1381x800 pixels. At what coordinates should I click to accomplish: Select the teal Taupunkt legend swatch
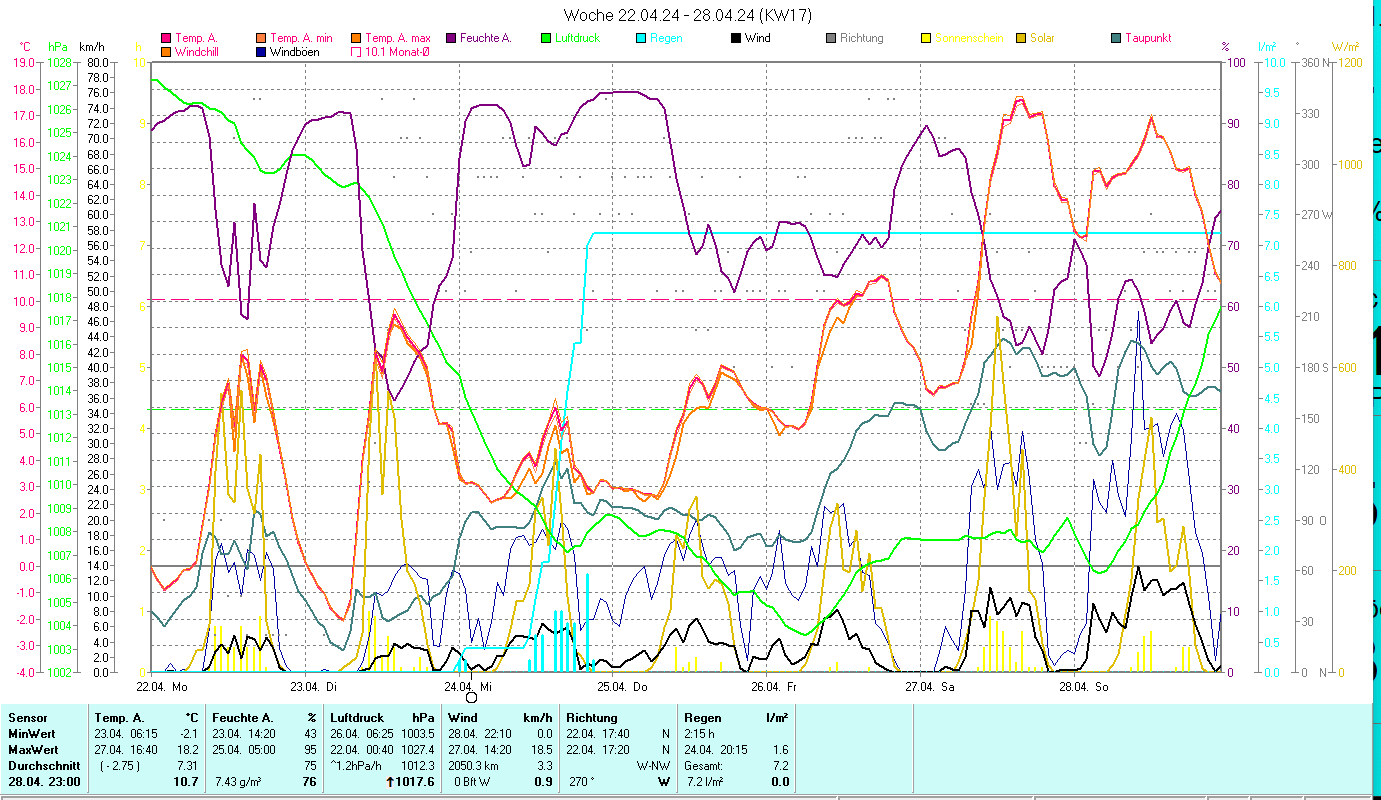tap(1116, 39)
